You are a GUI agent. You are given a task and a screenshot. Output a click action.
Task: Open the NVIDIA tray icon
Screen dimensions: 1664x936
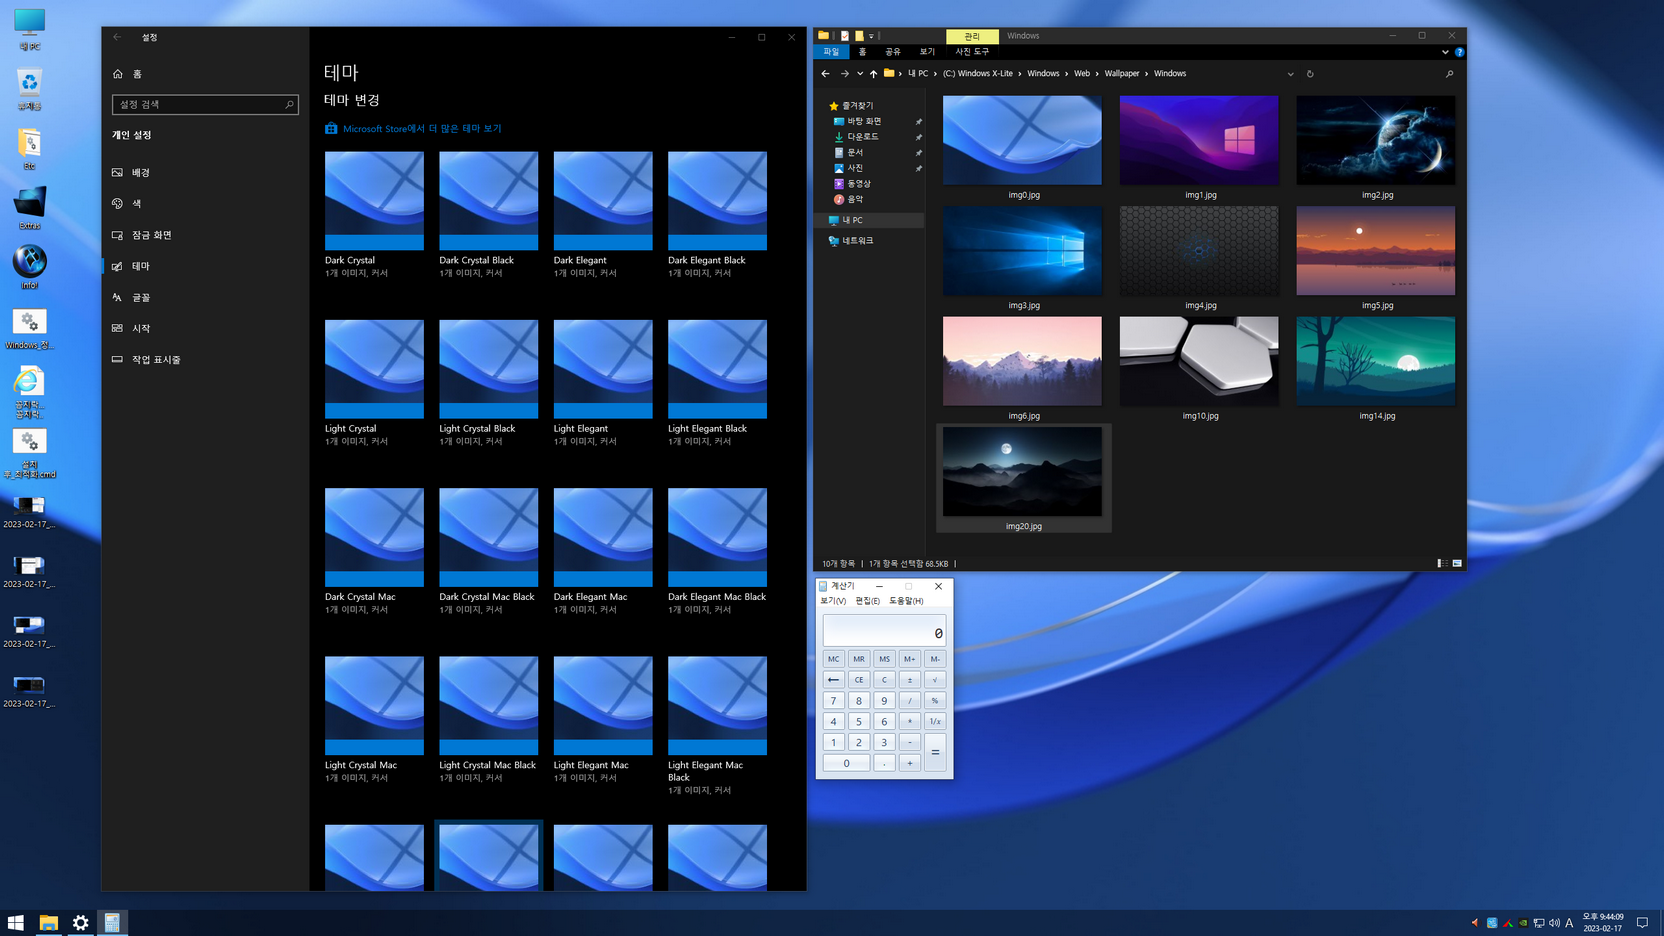(x=1523, y=923)
